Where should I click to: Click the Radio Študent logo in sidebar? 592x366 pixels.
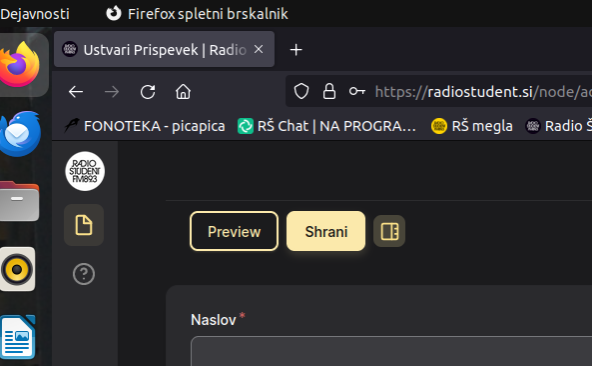point(85,171)
